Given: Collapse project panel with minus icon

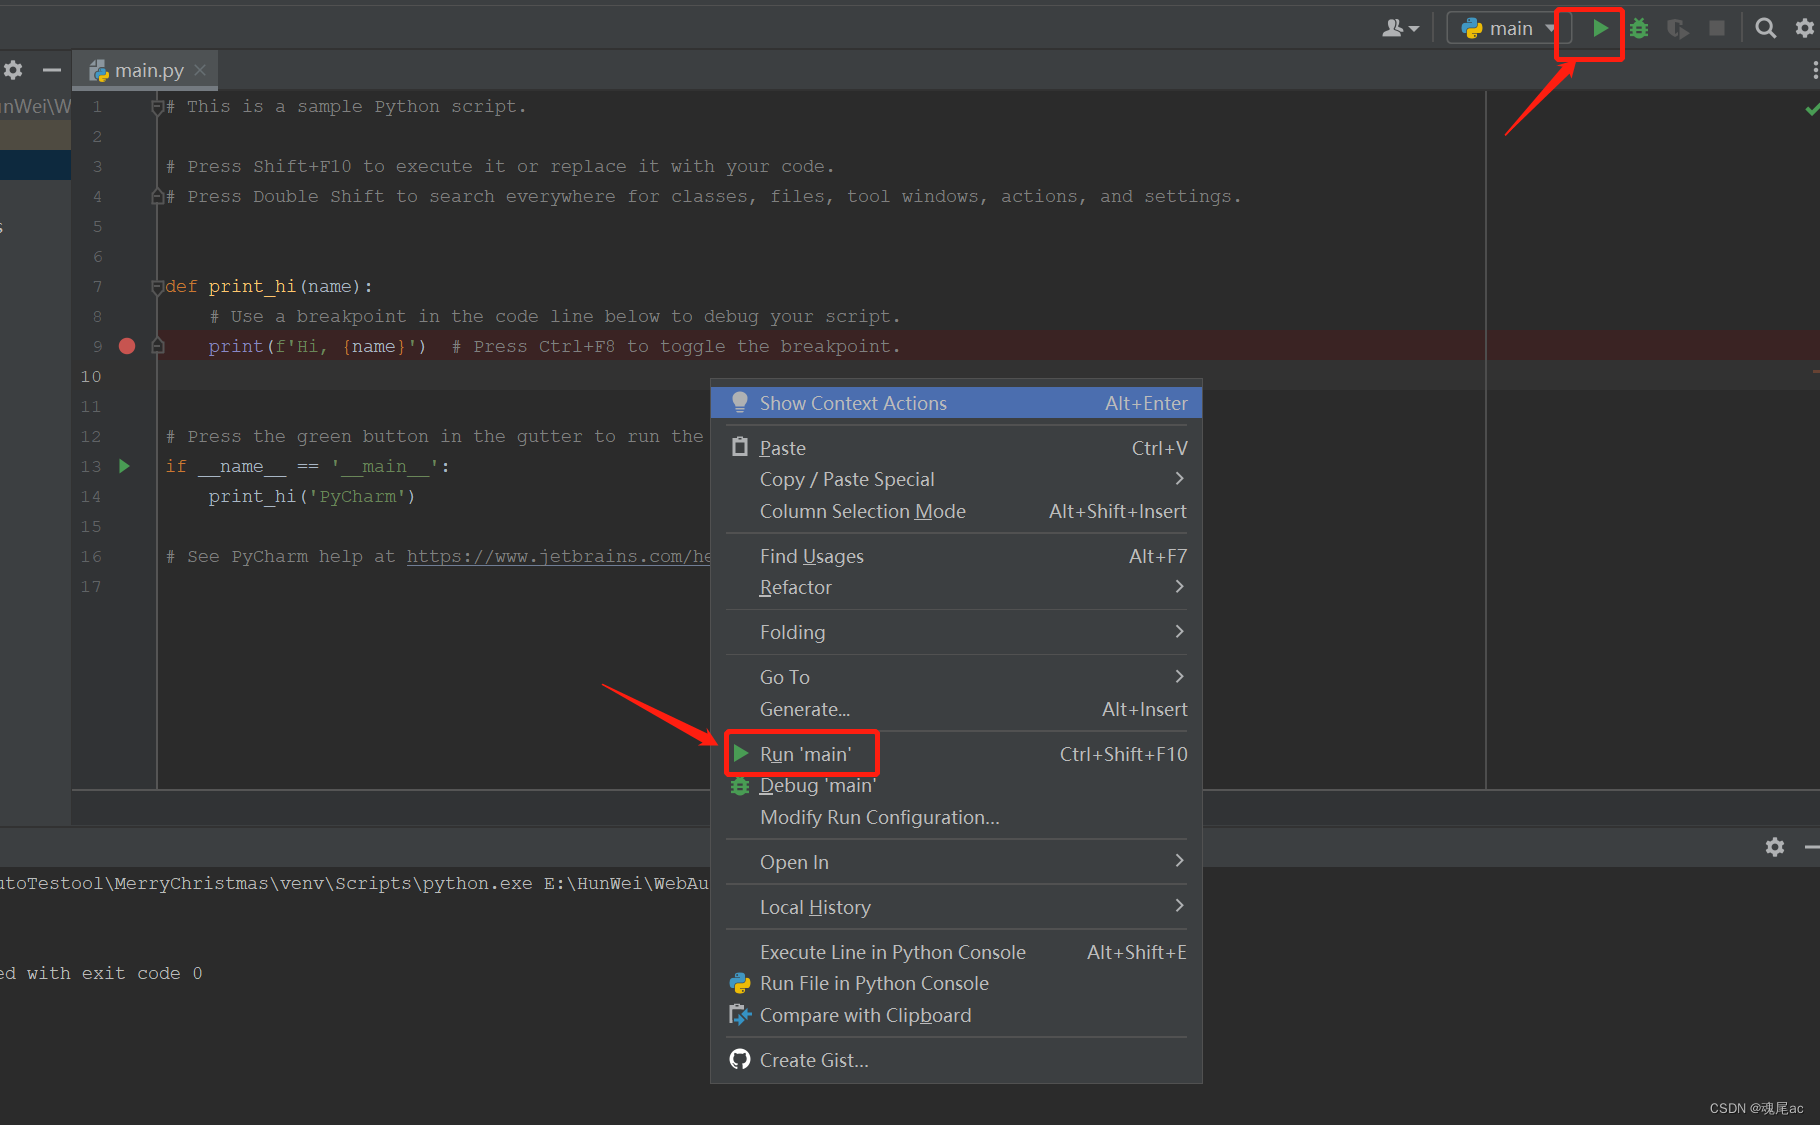Looking at the screenshot, I should (52, 70).
